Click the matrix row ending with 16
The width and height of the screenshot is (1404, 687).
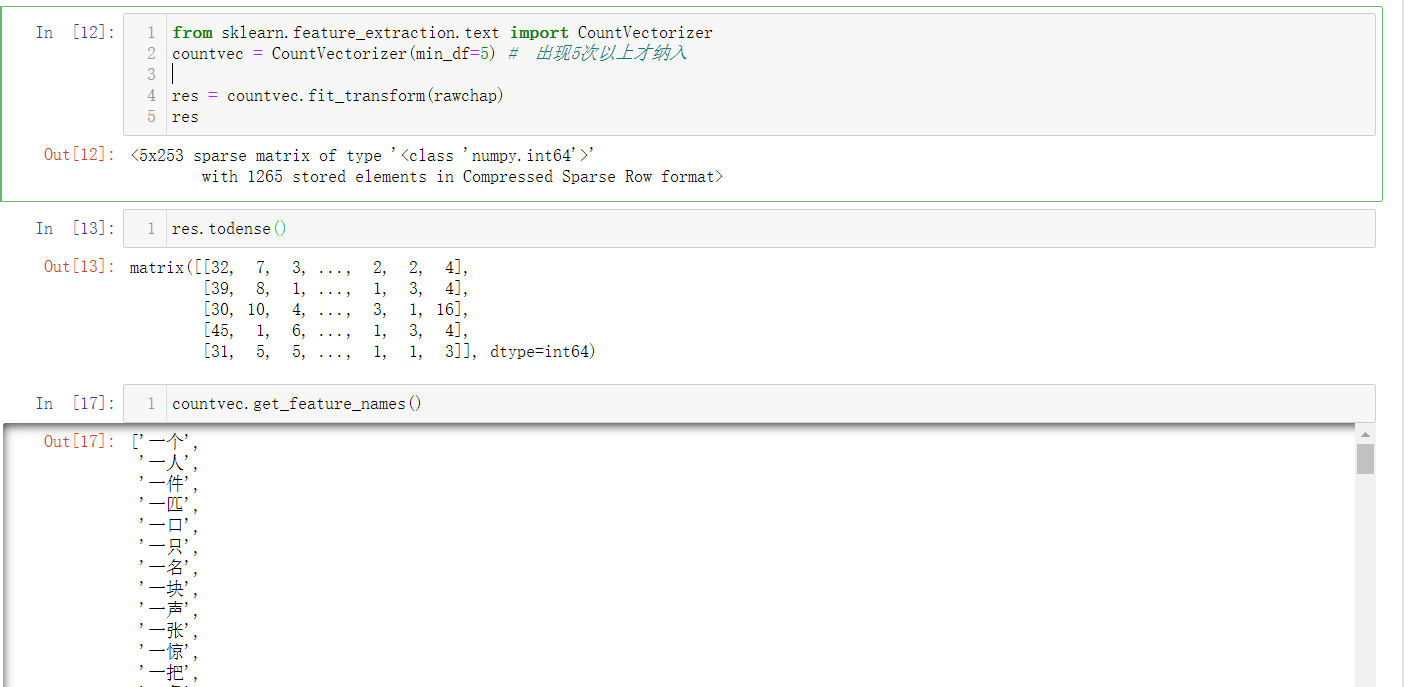[335, 309]
